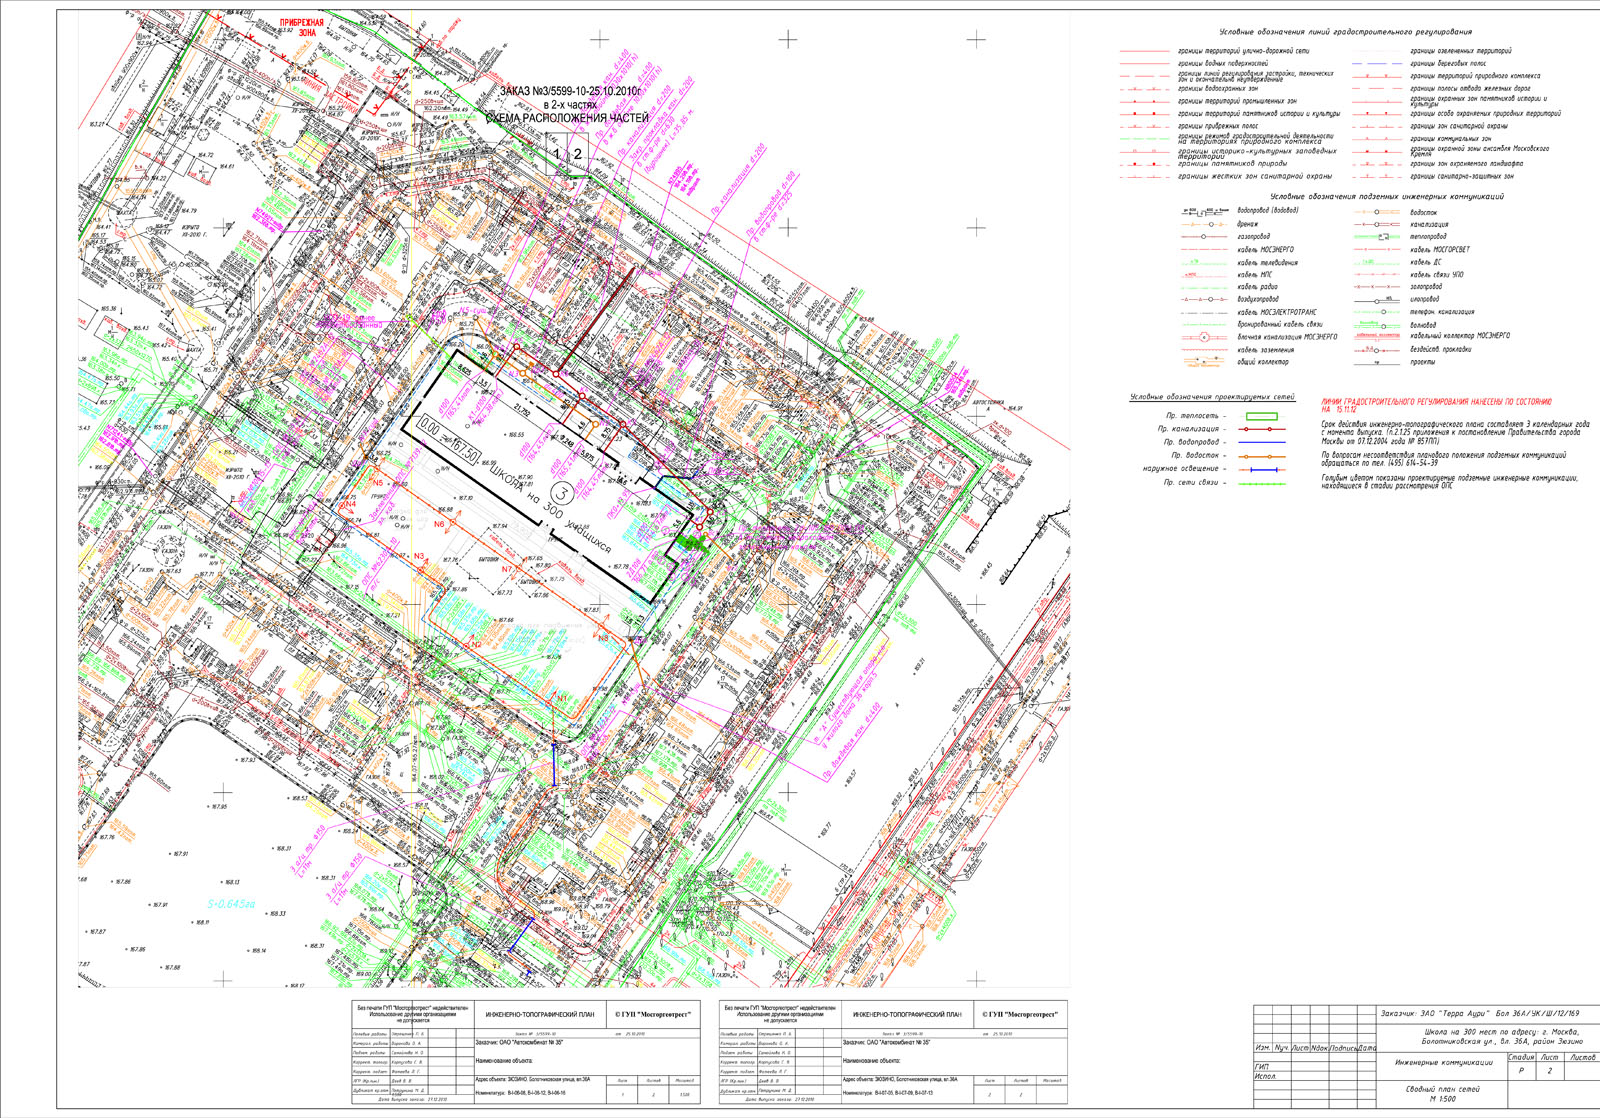1600x1118 pixels.
Task: Click the теплопровод legend symbol
Action: (1379, 237)
